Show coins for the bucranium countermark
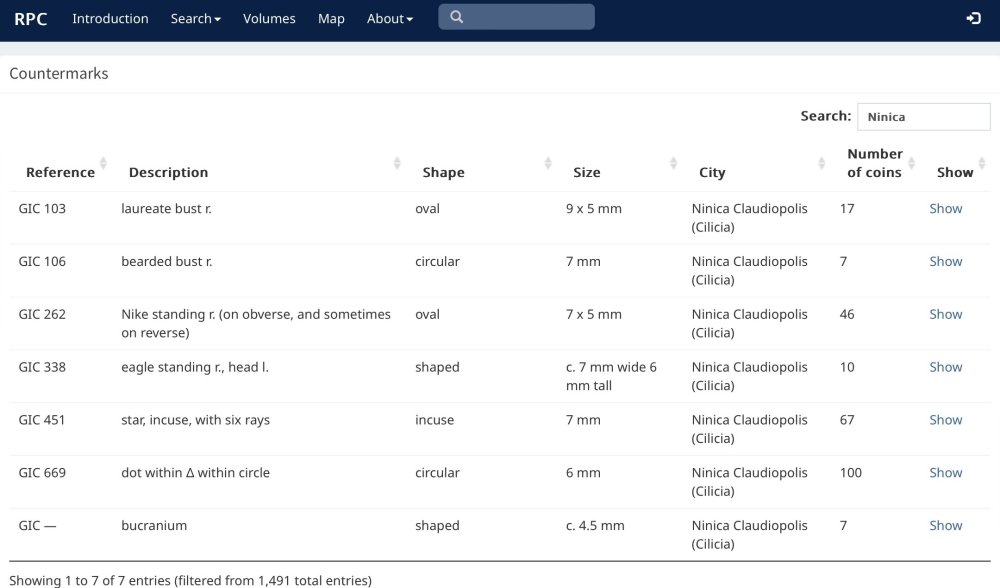 pyautogui.click(x=945, y=526)
